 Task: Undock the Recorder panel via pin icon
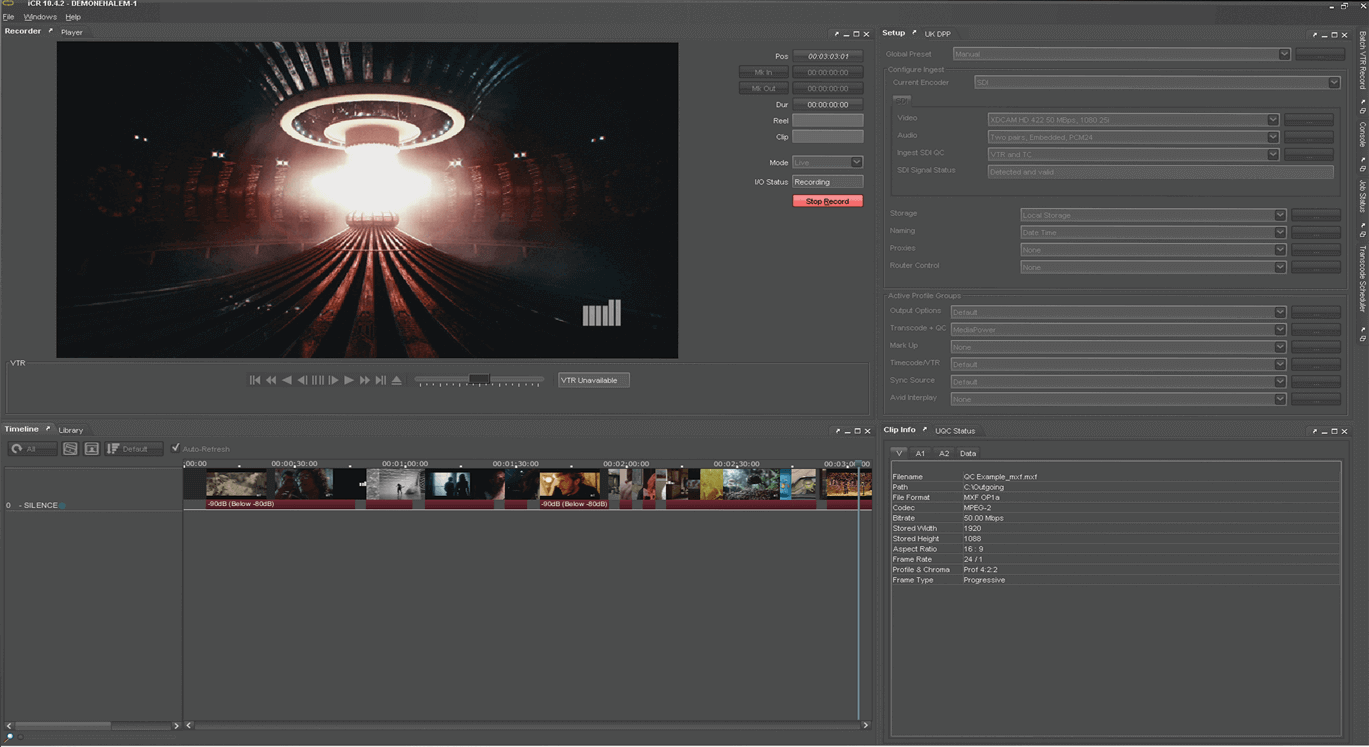(x=51, y=31)
